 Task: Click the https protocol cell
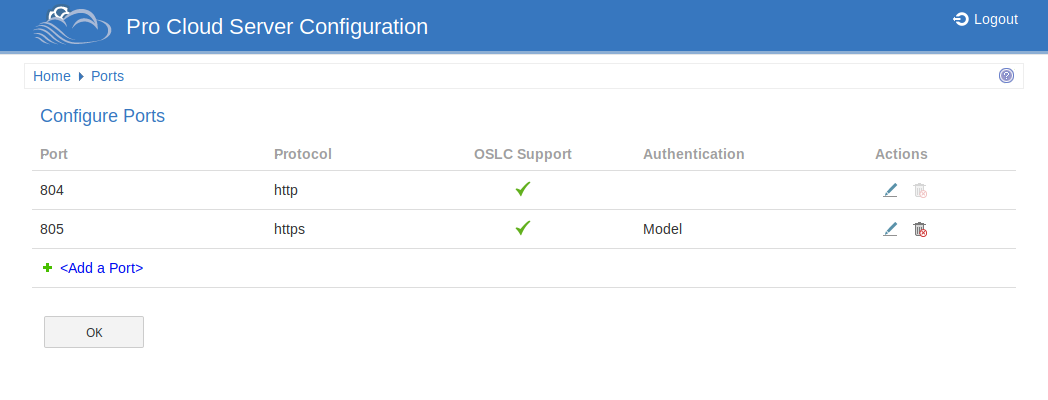point(289,229)
